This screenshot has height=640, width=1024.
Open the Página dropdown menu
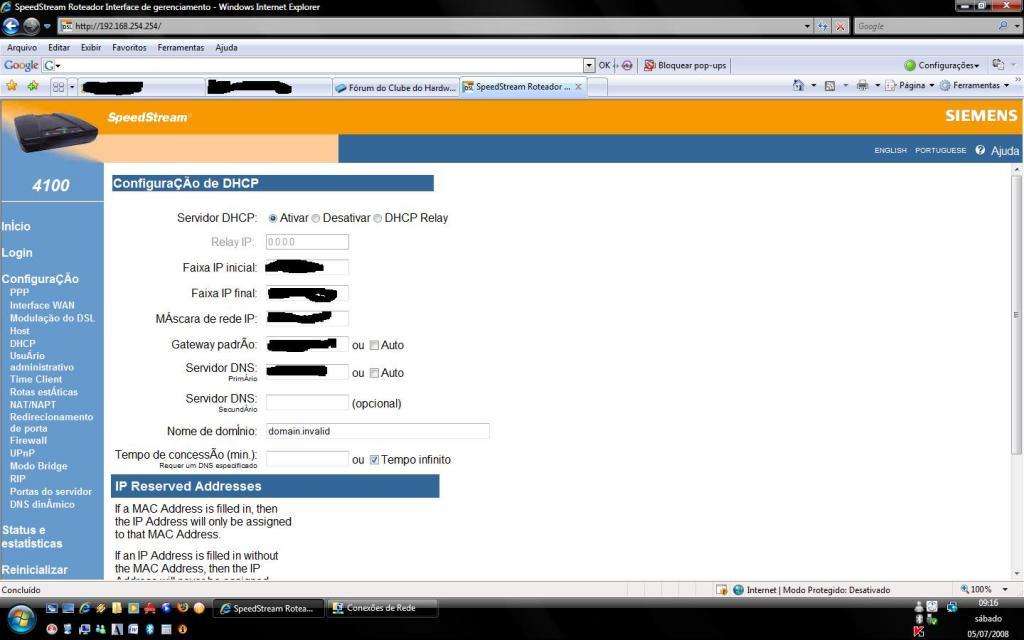[x=910, y=86]
